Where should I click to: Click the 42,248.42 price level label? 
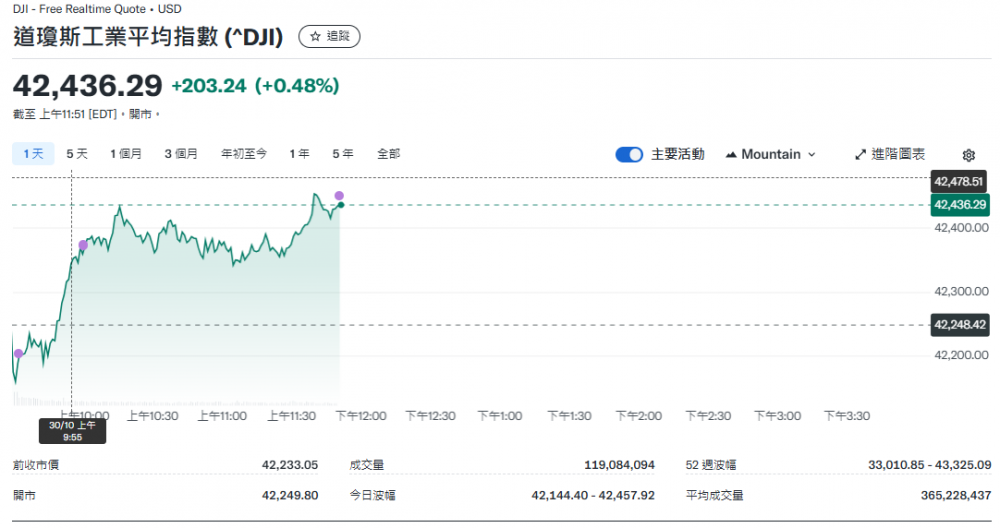959,324
